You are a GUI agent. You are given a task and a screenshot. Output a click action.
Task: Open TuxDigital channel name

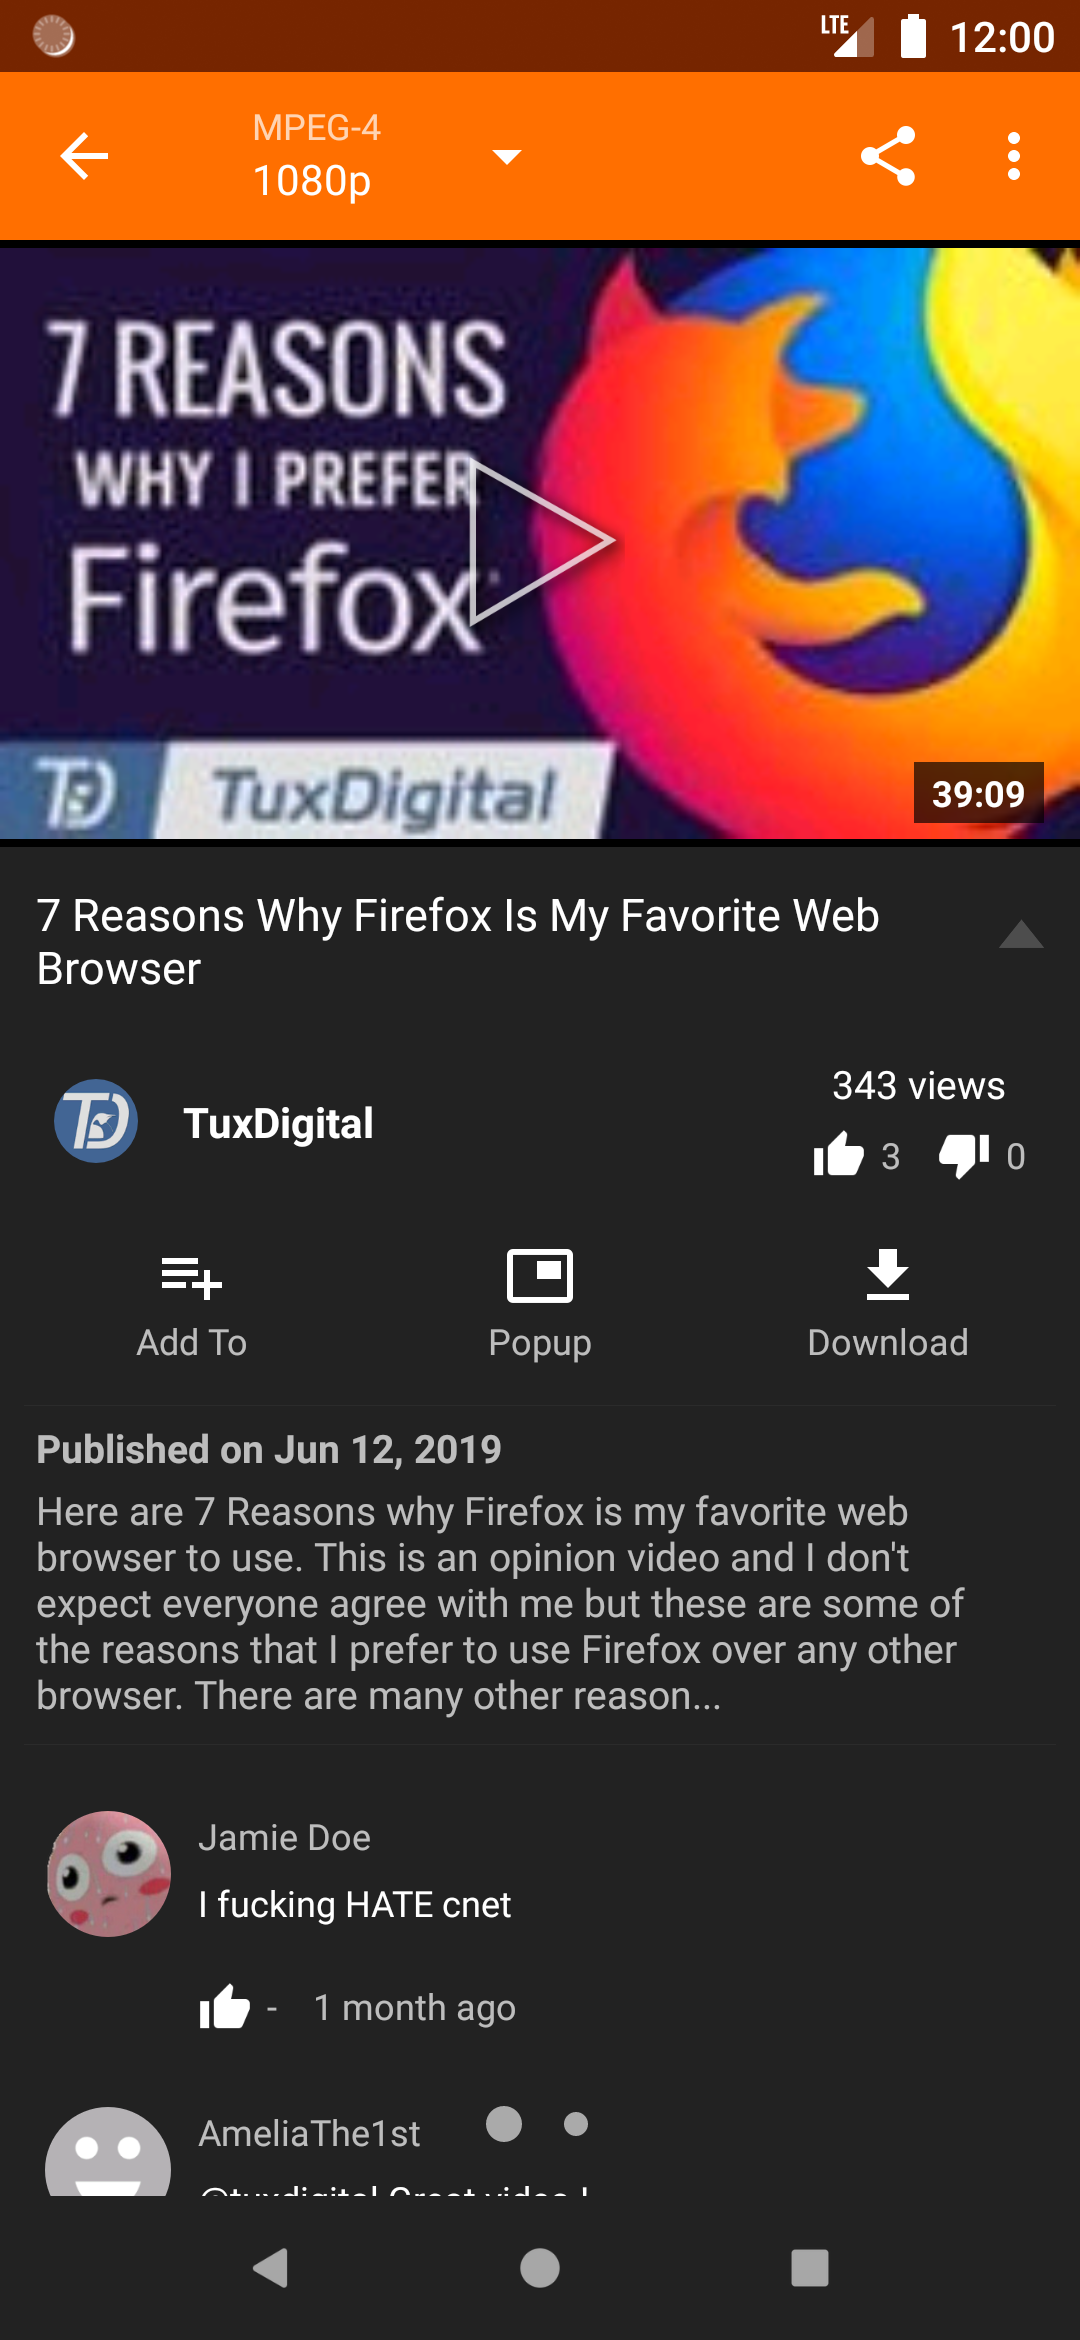[x=278, y=1123]
